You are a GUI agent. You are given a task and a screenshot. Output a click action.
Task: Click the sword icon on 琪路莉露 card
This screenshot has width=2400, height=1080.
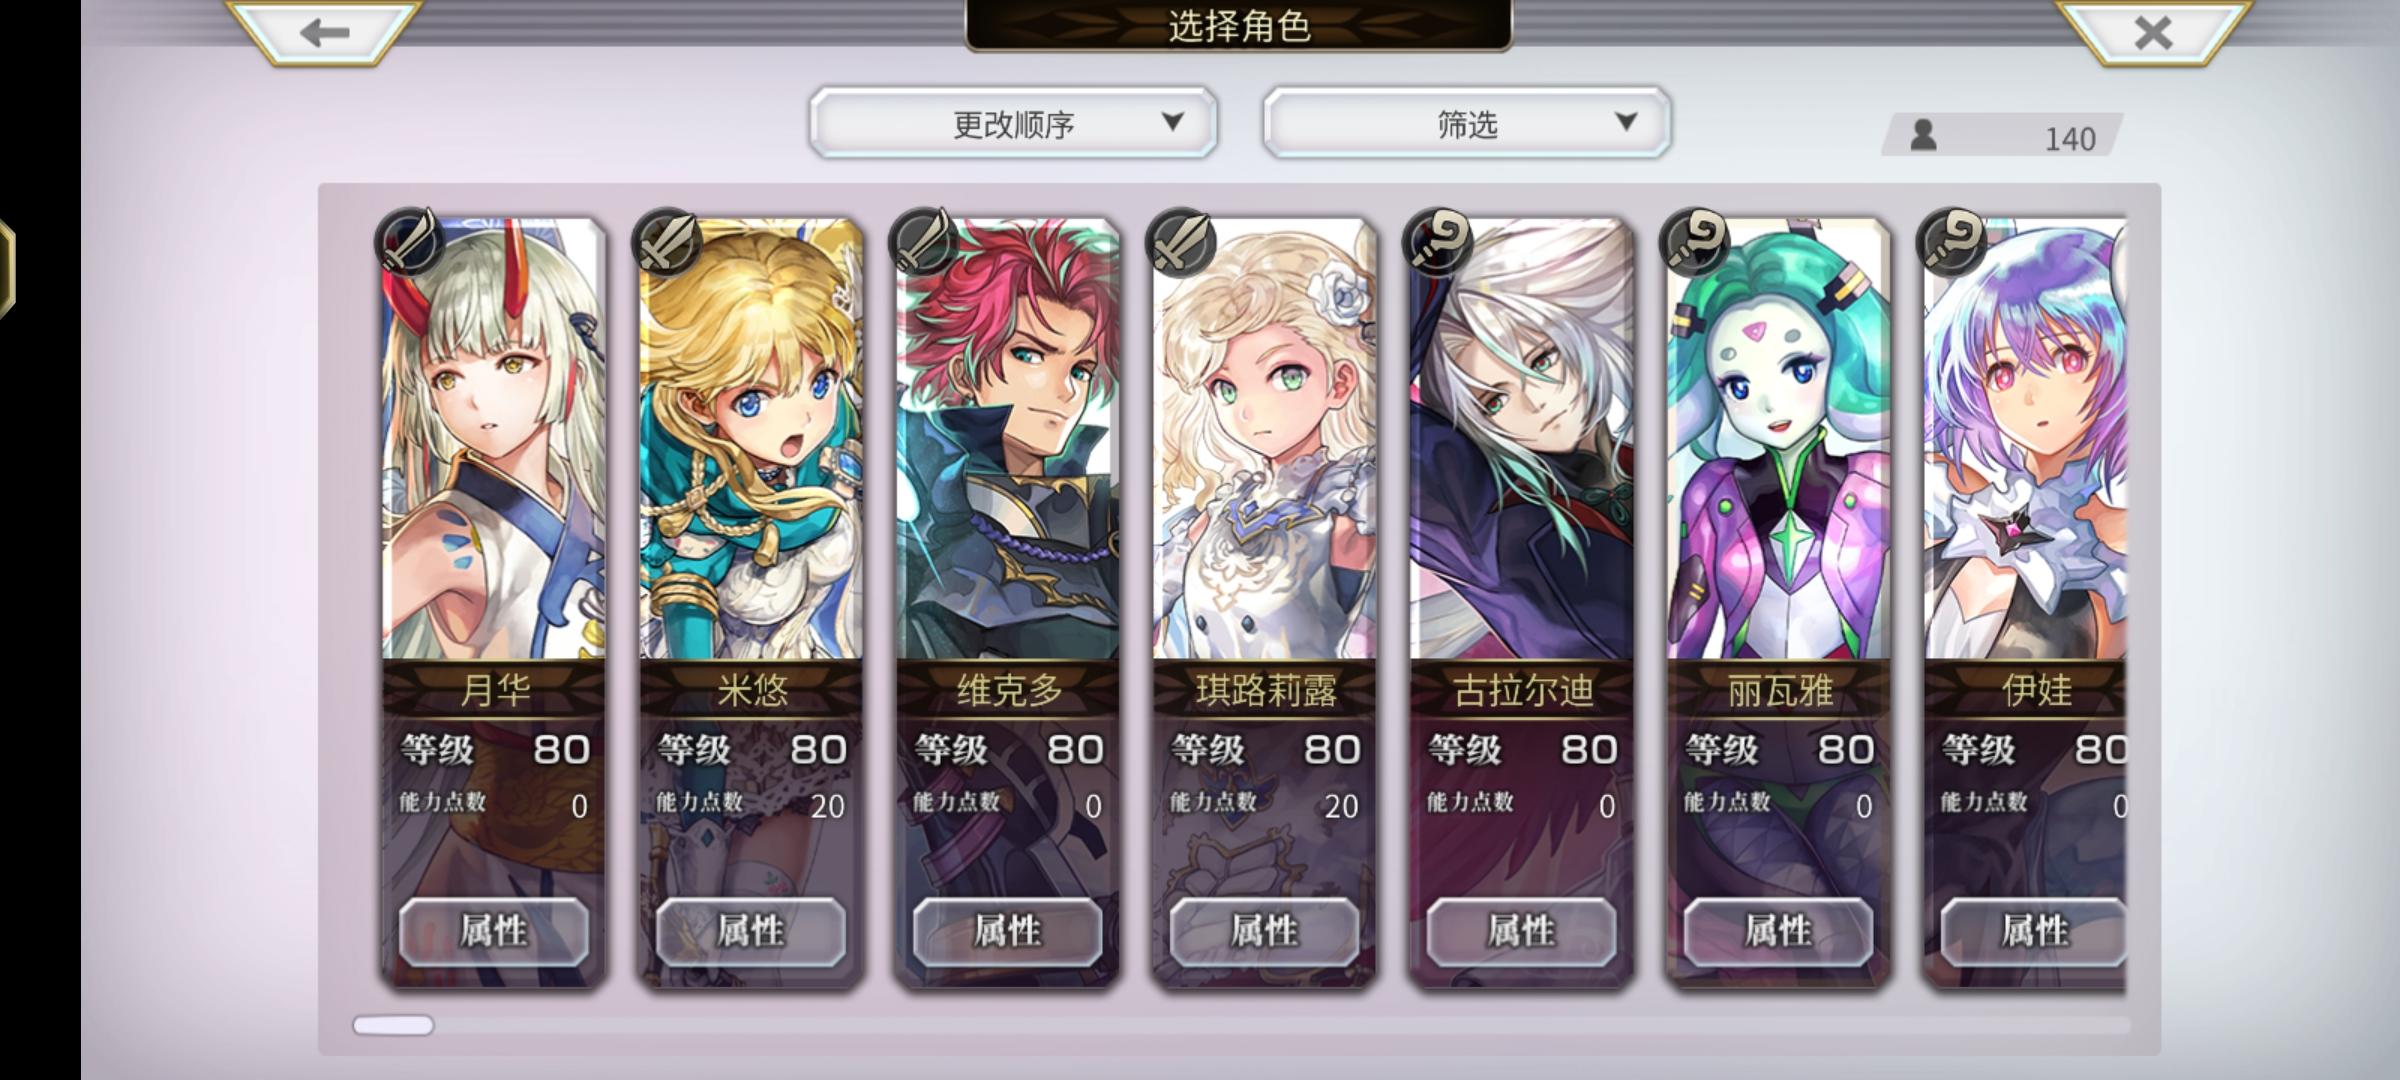coord(1180,241)
